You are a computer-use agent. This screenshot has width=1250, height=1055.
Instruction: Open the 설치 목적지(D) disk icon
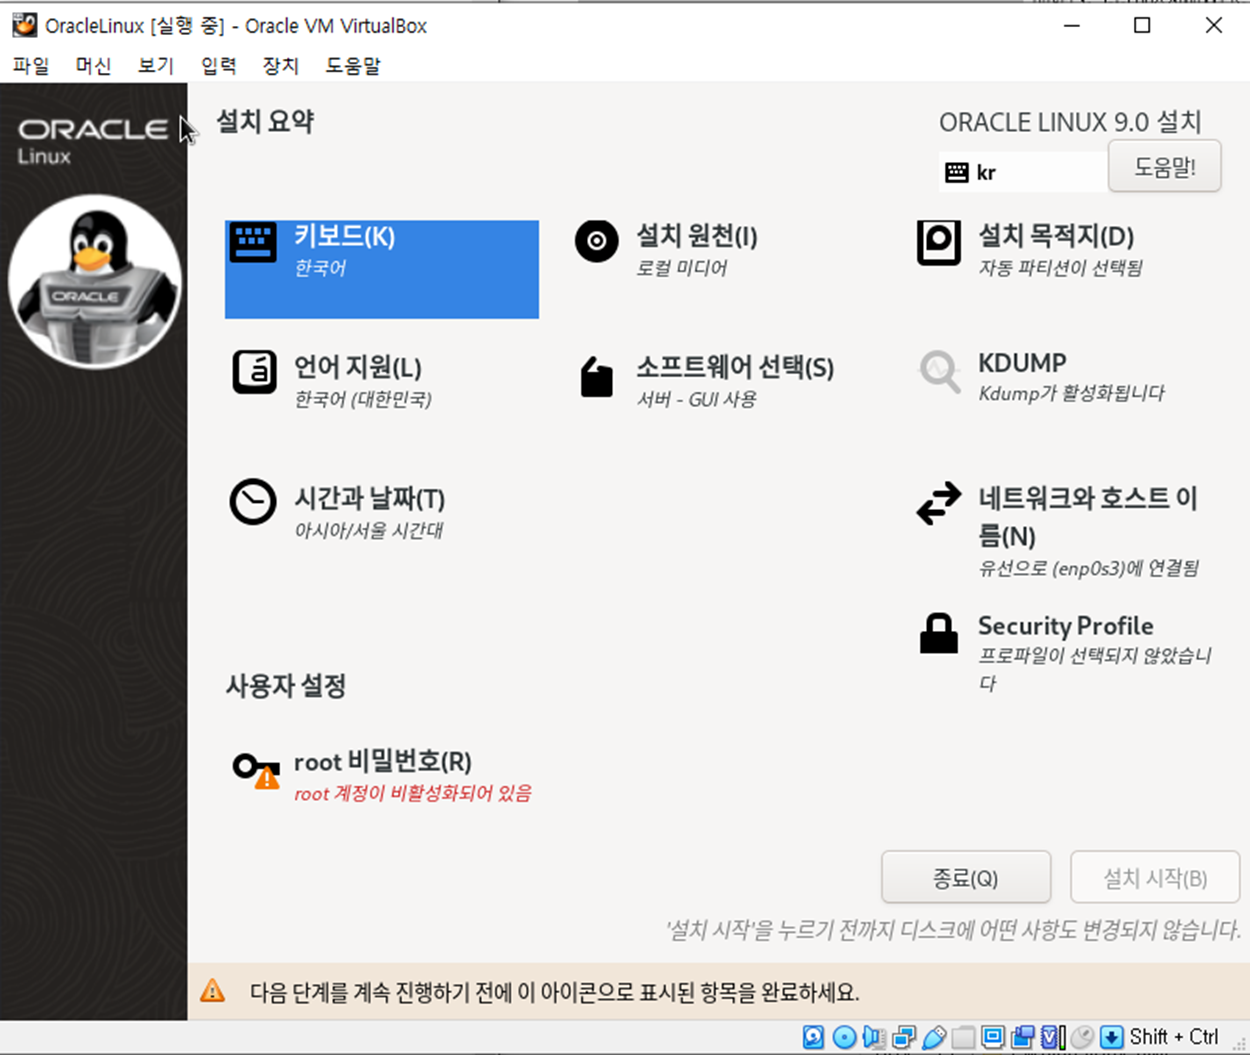pyautogui.click(x=938, y=242)
